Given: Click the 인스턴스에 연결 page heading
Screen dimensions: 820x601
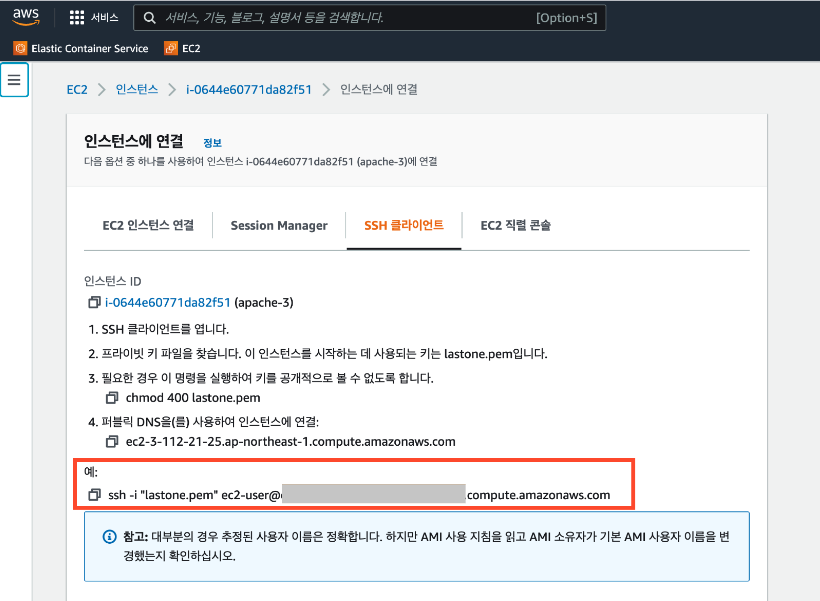Looking at the screenshot, I should (134, 141).
